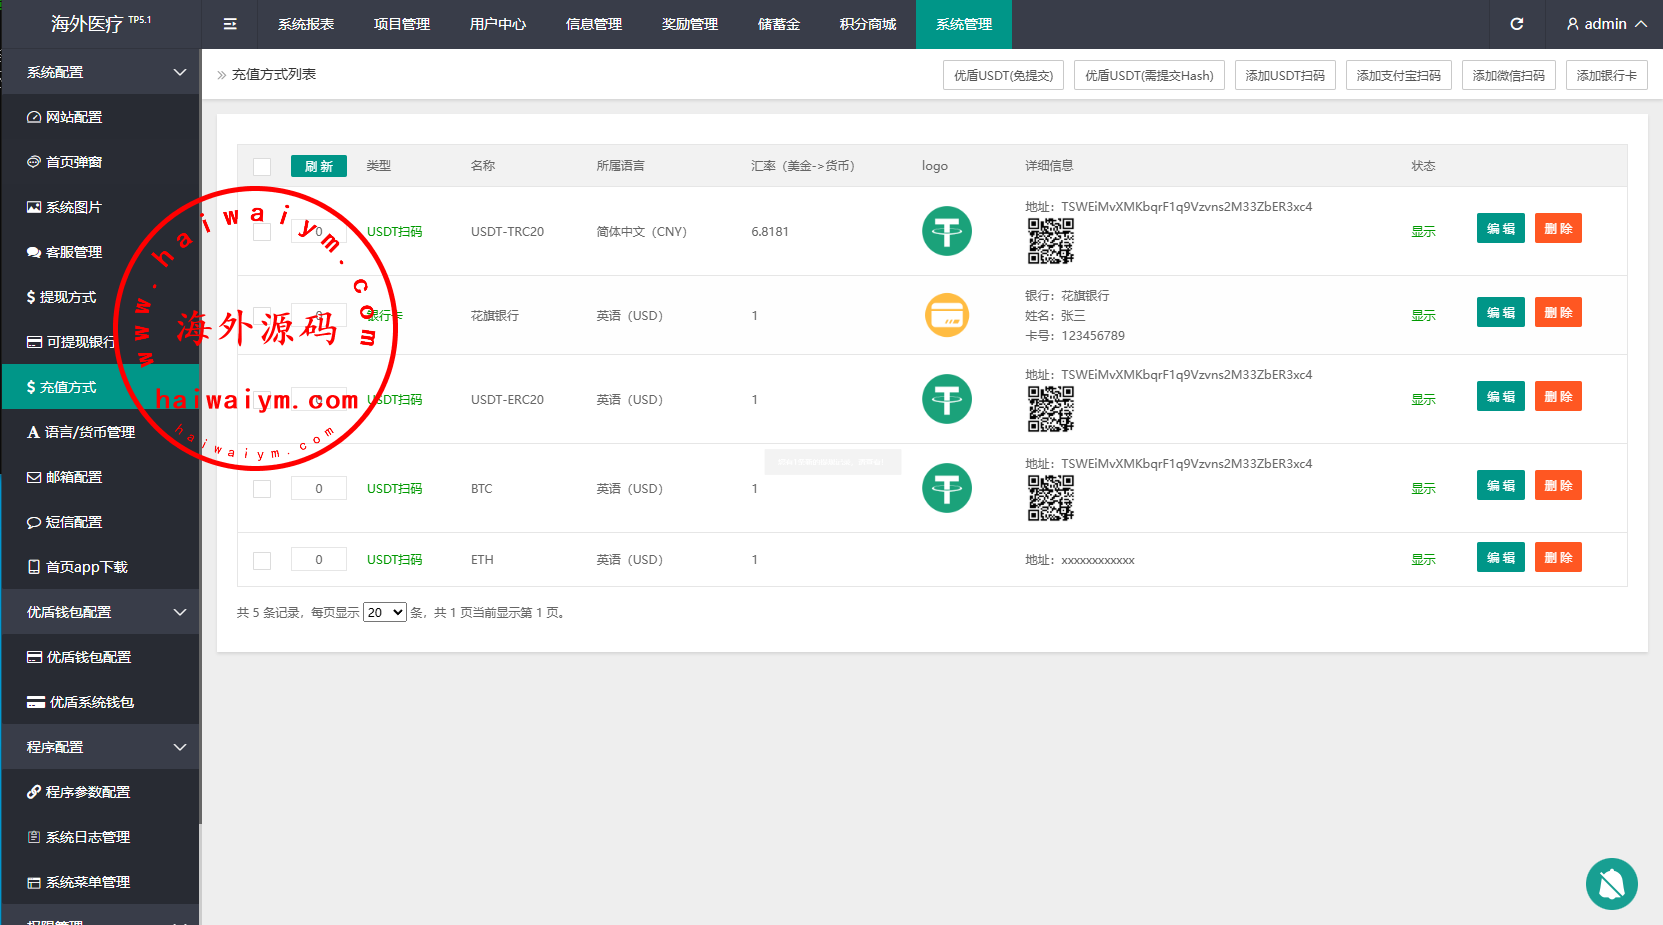Image resolution: width=1663 pixels, height=925 pixels.
Task: Click the Tether logo in USDT-ERC20 row
Action: click(947, 399)
